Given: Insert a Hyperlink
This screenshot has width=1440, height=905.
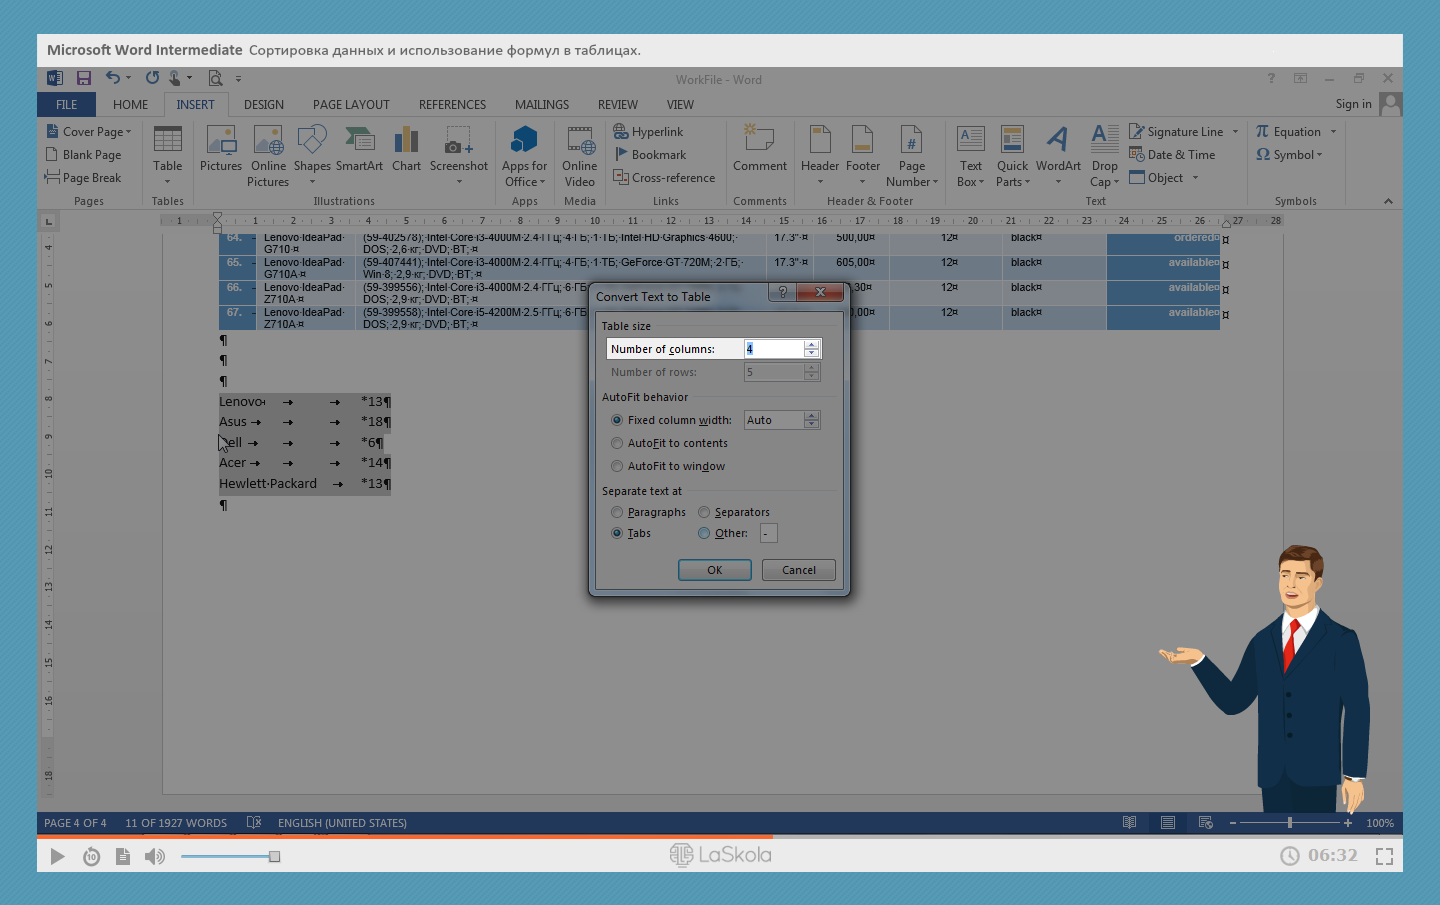Looking at the screenshot, I should click(648, 132).
